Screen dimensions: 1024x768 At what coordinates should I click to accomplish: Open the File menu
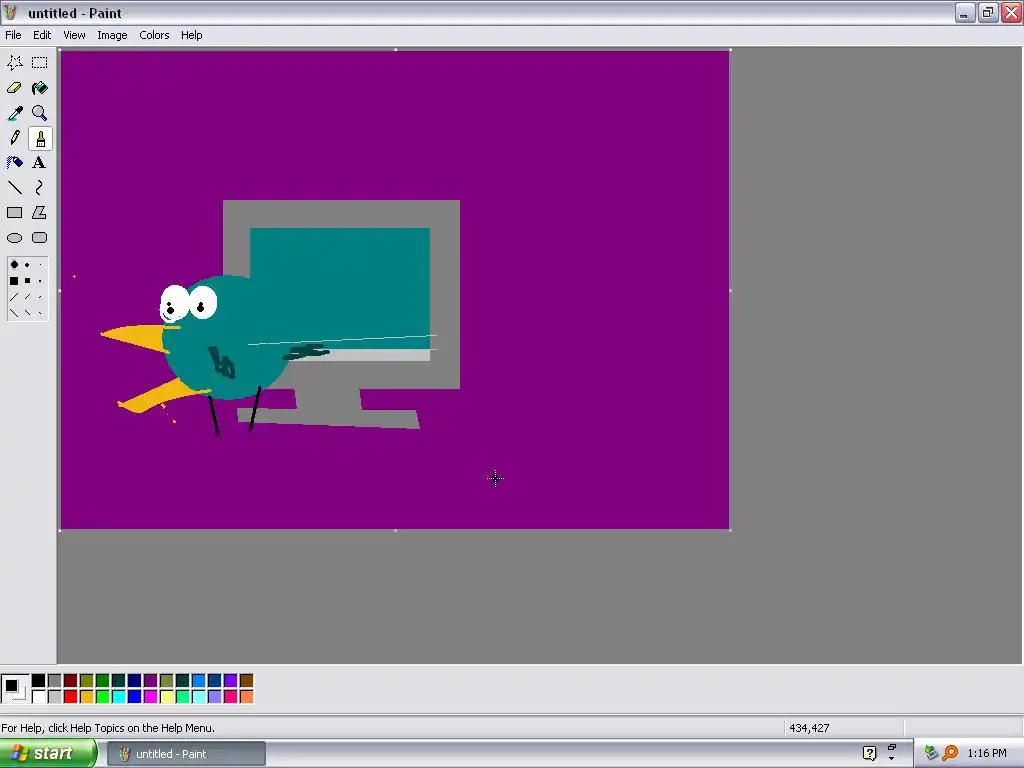pyautogui.click(x=13, y=35)
